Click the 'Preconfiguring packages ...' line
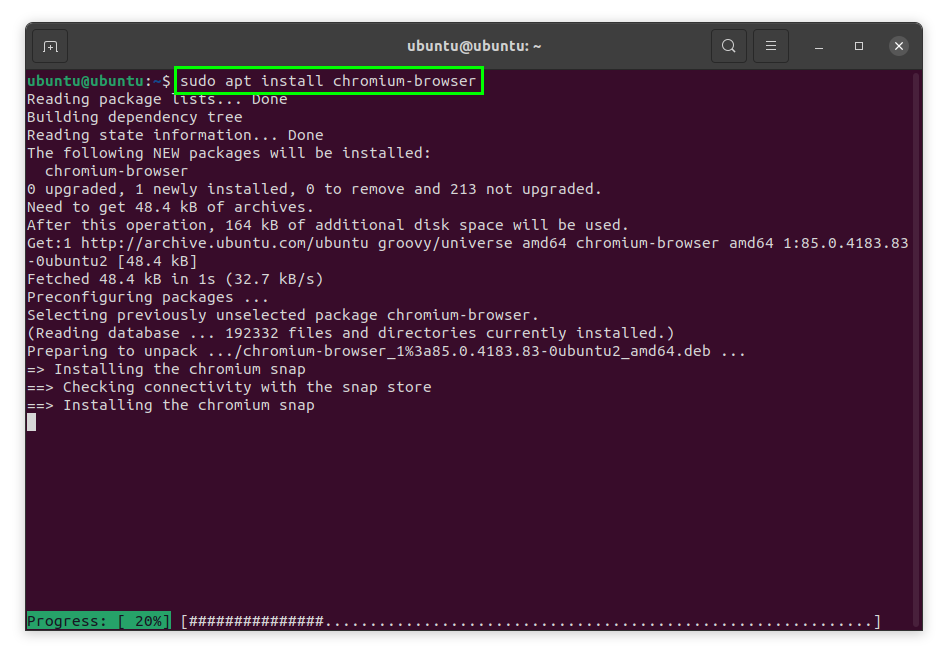Image resolution: width=948 pixels, height=659 pixels. tap(148, 297)
